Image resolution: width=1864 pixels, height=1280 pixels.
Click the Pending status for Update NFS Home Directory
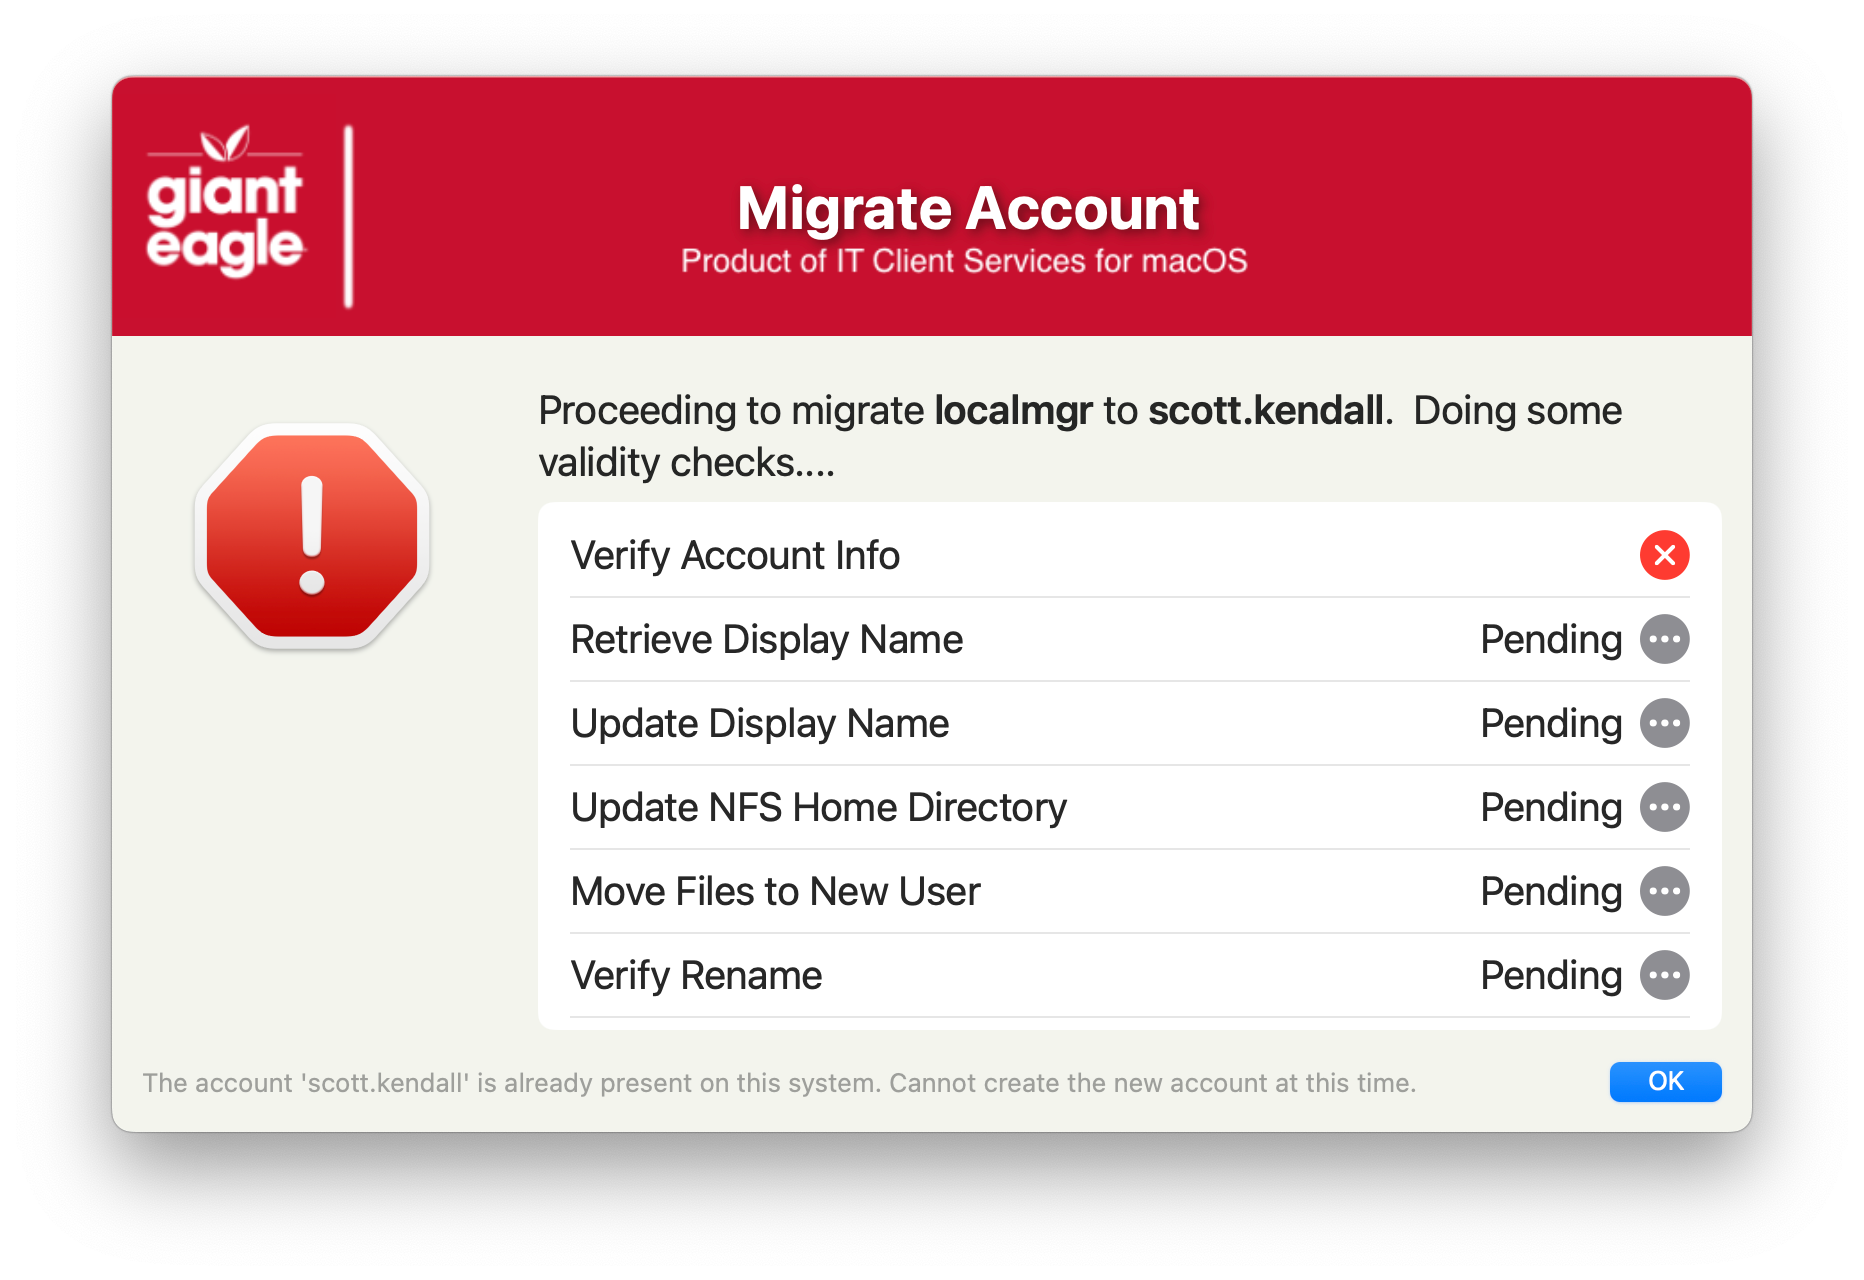[1551, 808]
